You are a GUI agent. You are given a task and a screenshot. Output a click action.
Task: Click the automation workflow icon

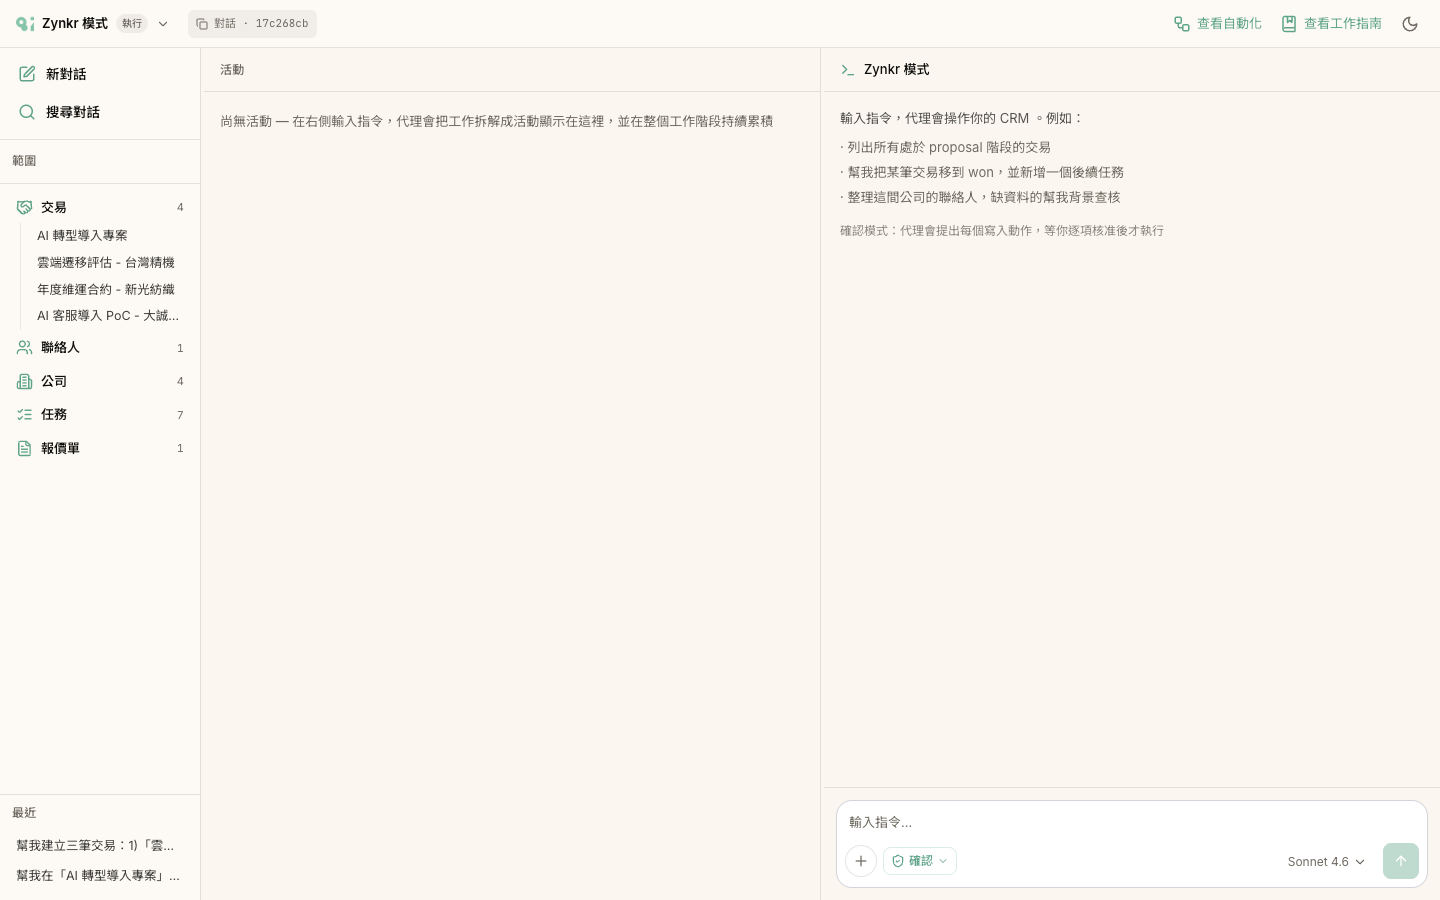pyautogui.click(x=1182, y=24)
